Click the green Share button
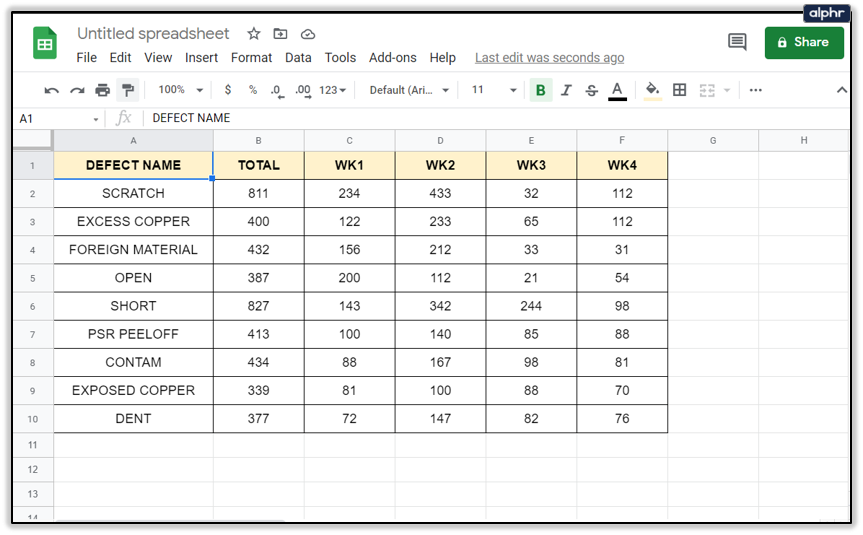Image resolution: width=863 pixels, height=535 pixels. point(804,42)
